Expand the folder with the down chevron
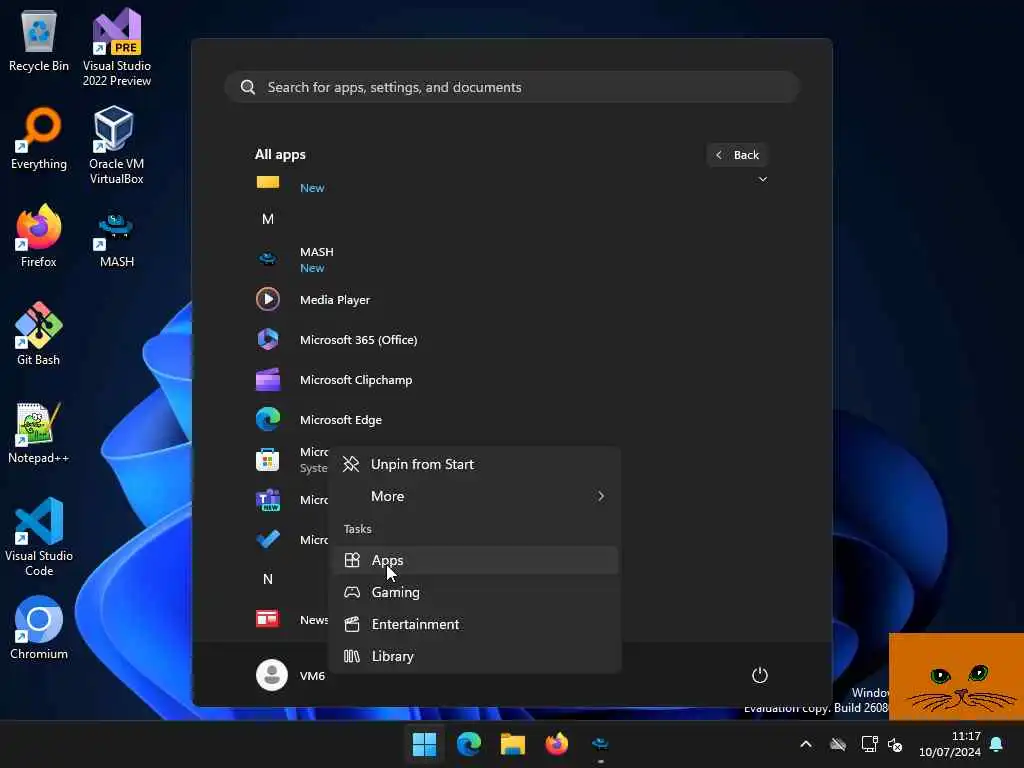 point(762,179)
